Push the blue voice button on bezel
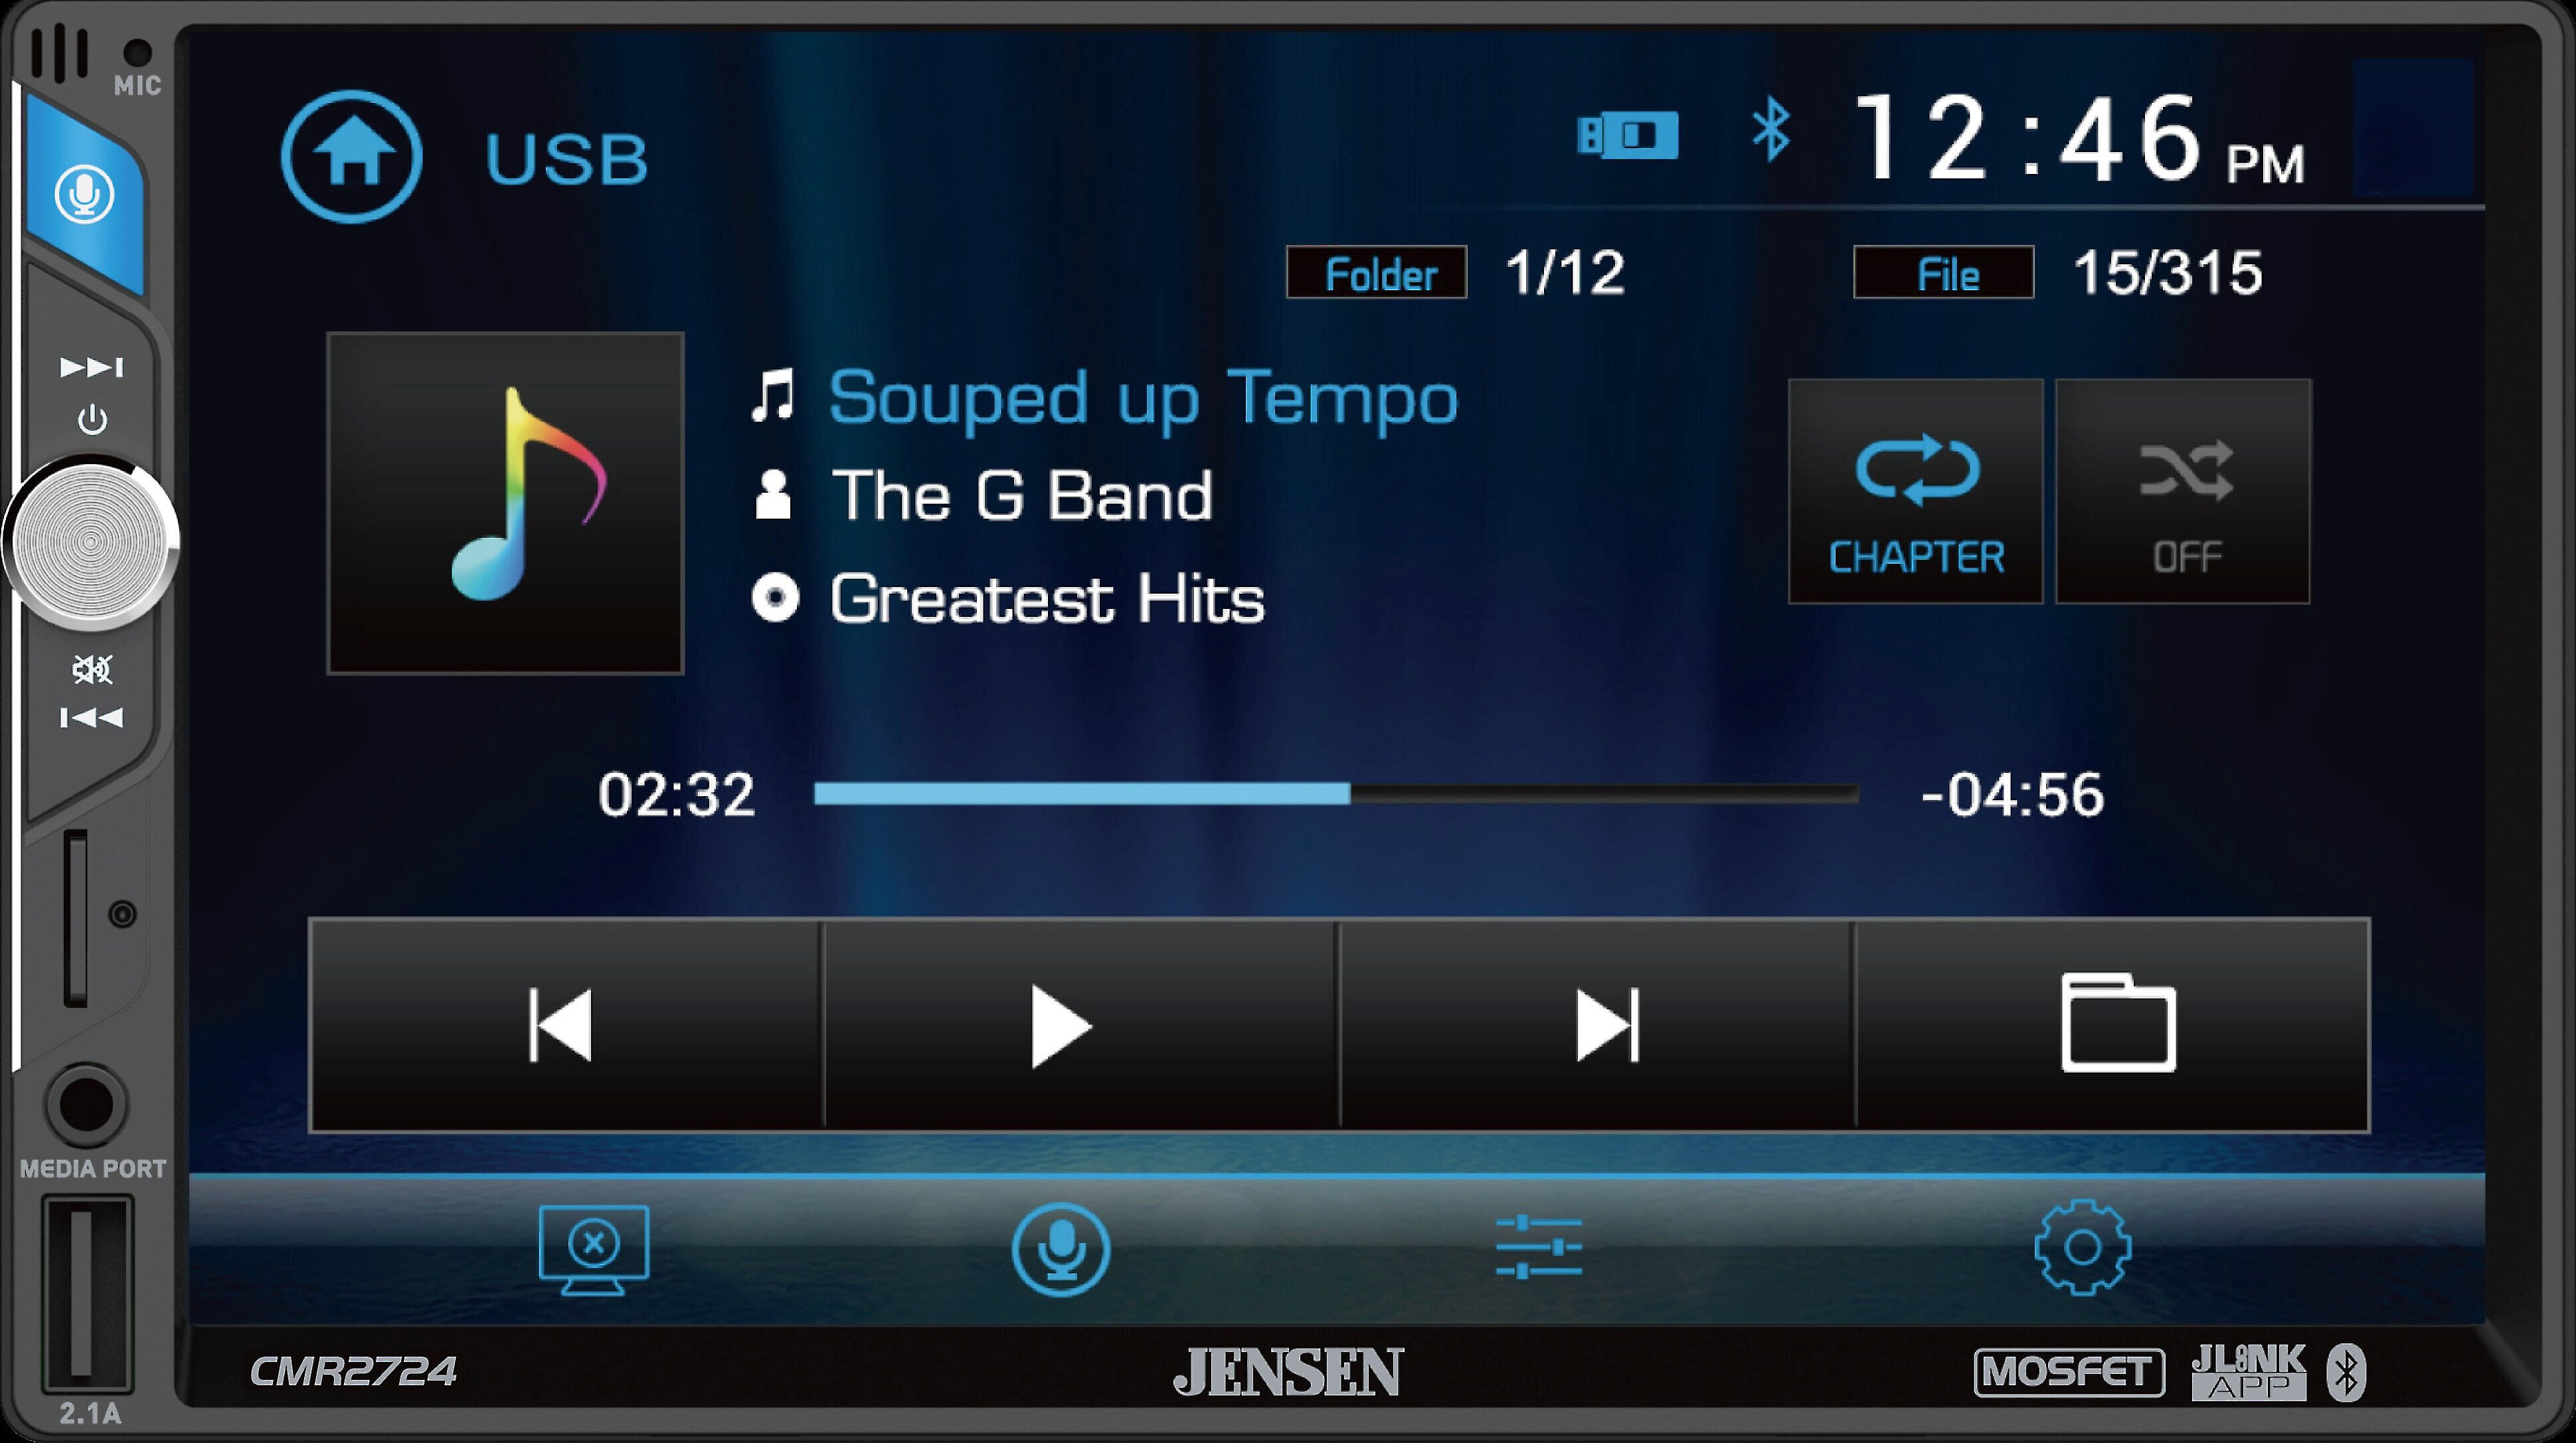Screen dimensions: 2576x1443 (85, 194)
